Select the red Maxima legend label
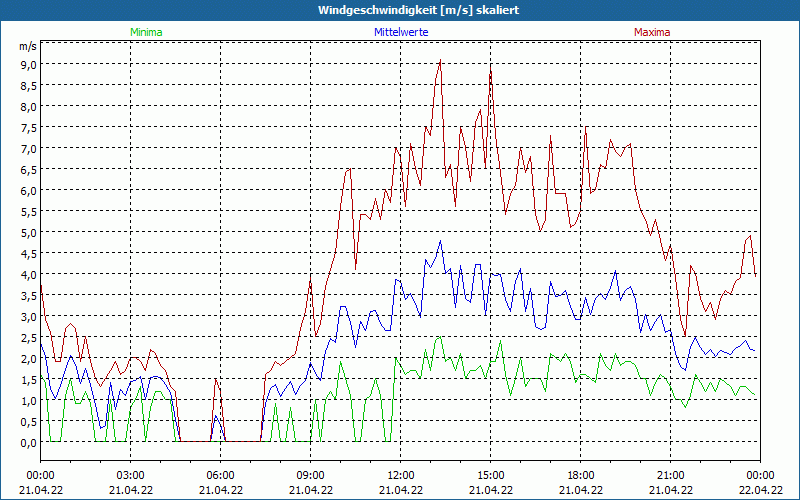 (652, 32)
